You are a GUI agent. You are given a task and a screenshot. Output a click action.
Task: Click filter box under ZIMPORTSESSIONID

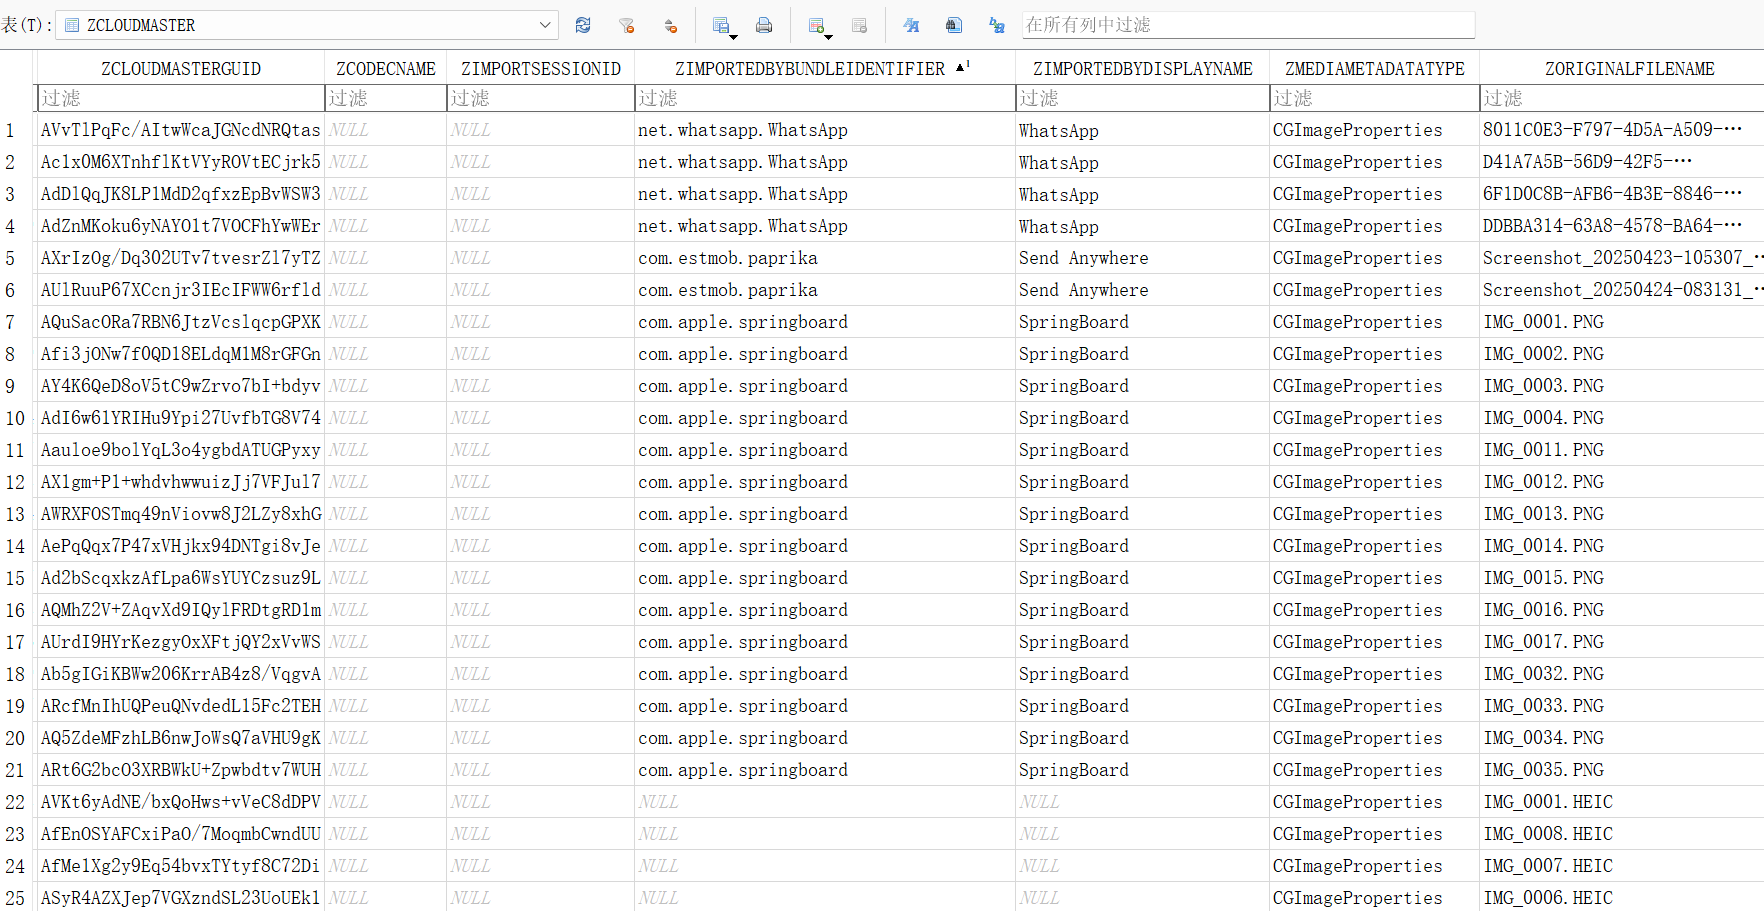[x=541, y=98]
